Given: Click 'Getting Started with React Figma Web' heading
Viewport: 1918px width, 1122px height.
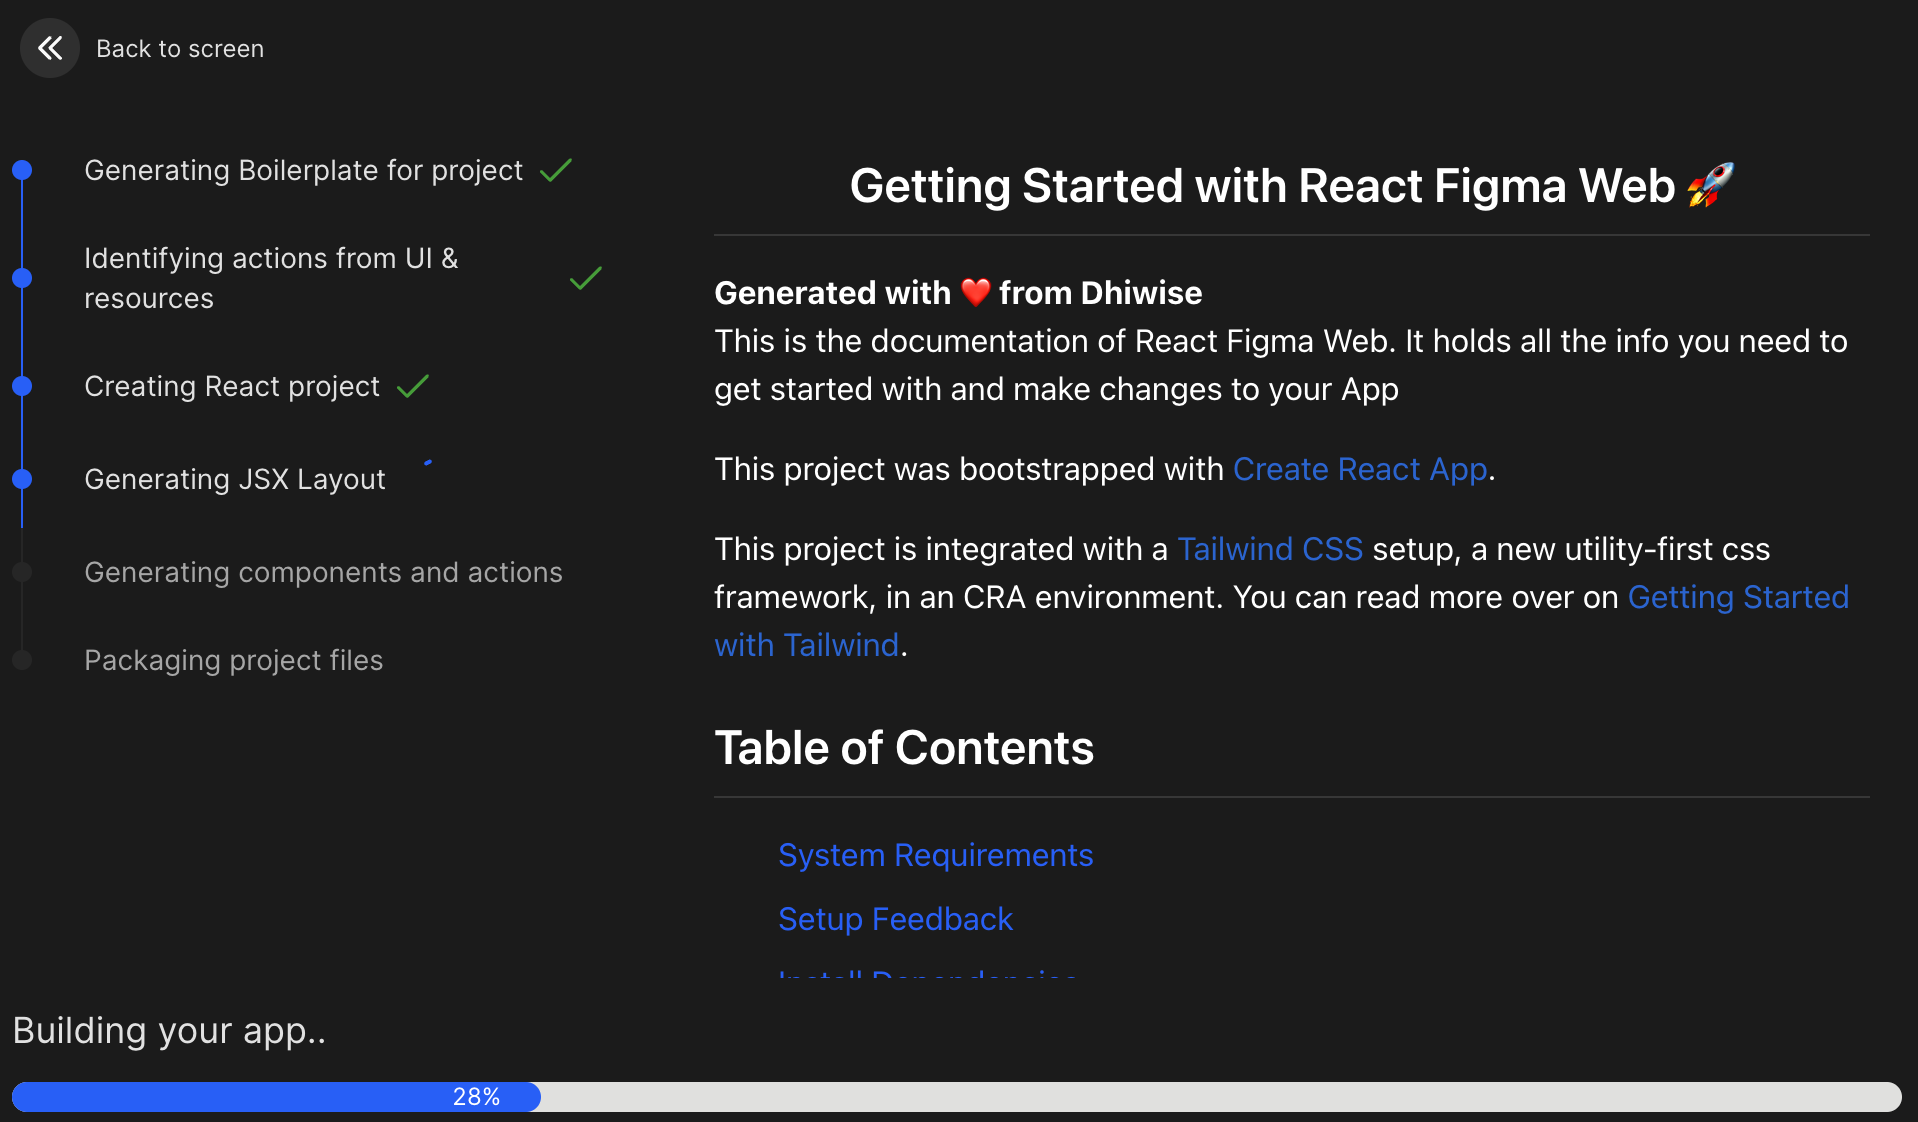Looking at the screenshot, I should click(1262, 186).
